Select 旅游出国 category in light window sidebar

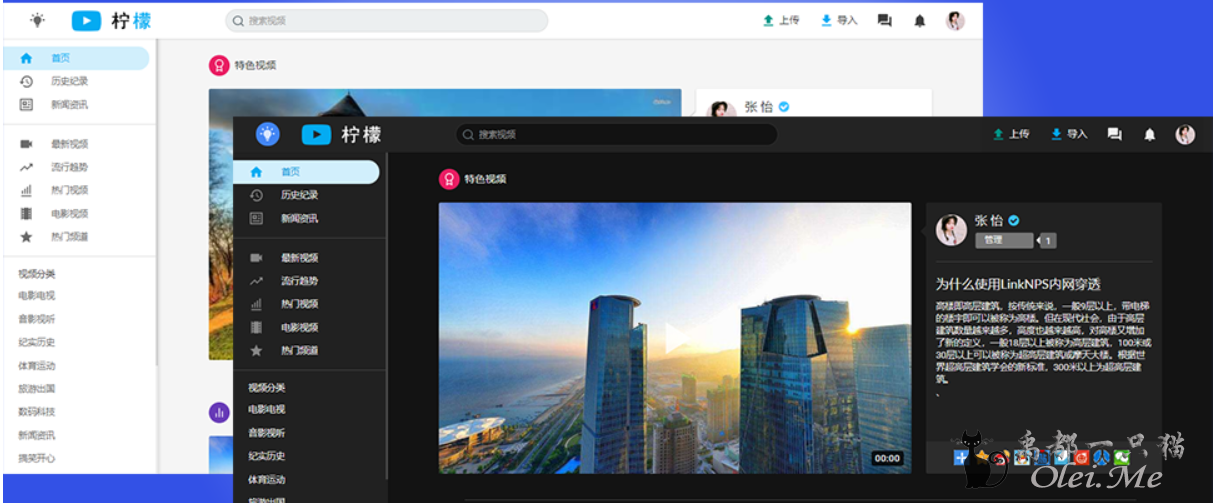pos(37,388)
